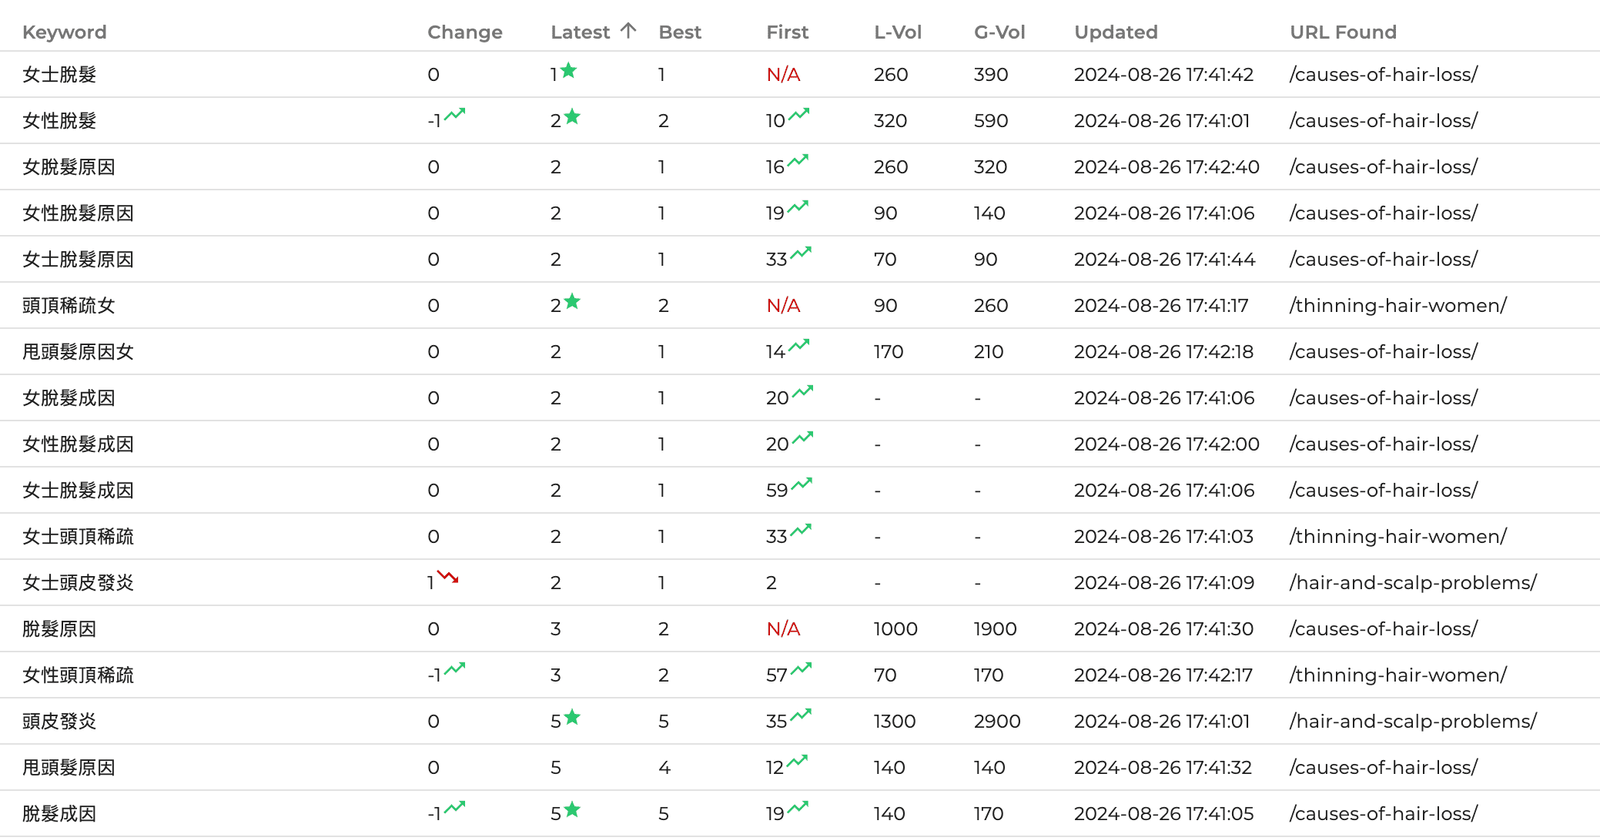Open the /causes-of-hair-loss/ URL for 脫髮原因
Image resolution: width=1600 pixels, height=838 pixels.
1383,629
